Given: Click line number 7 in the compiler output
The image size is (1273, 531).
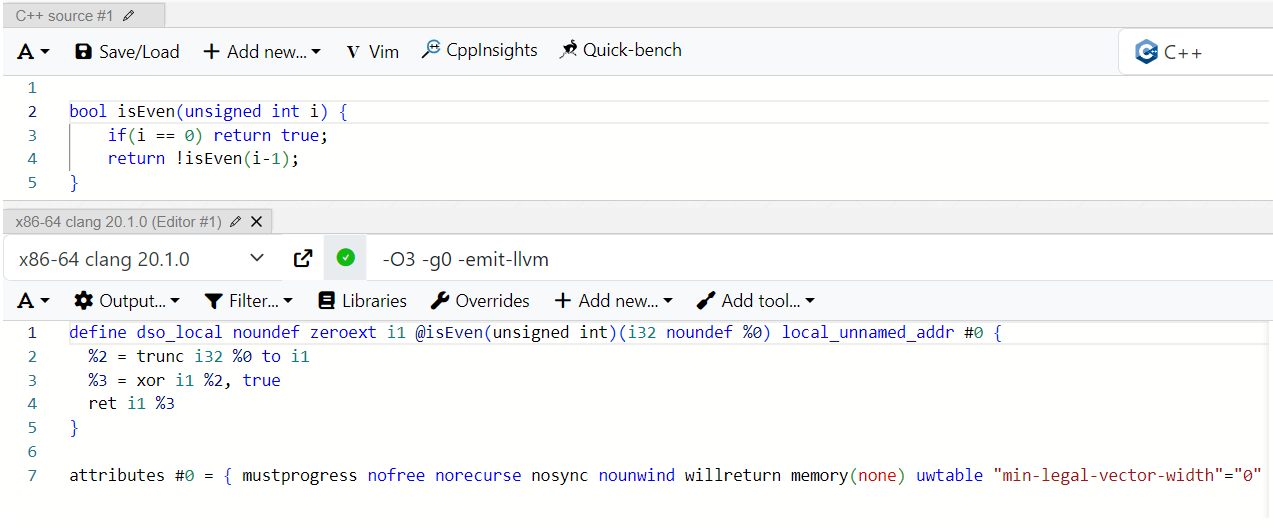Looking at the screenshot, I should (32, 475).
